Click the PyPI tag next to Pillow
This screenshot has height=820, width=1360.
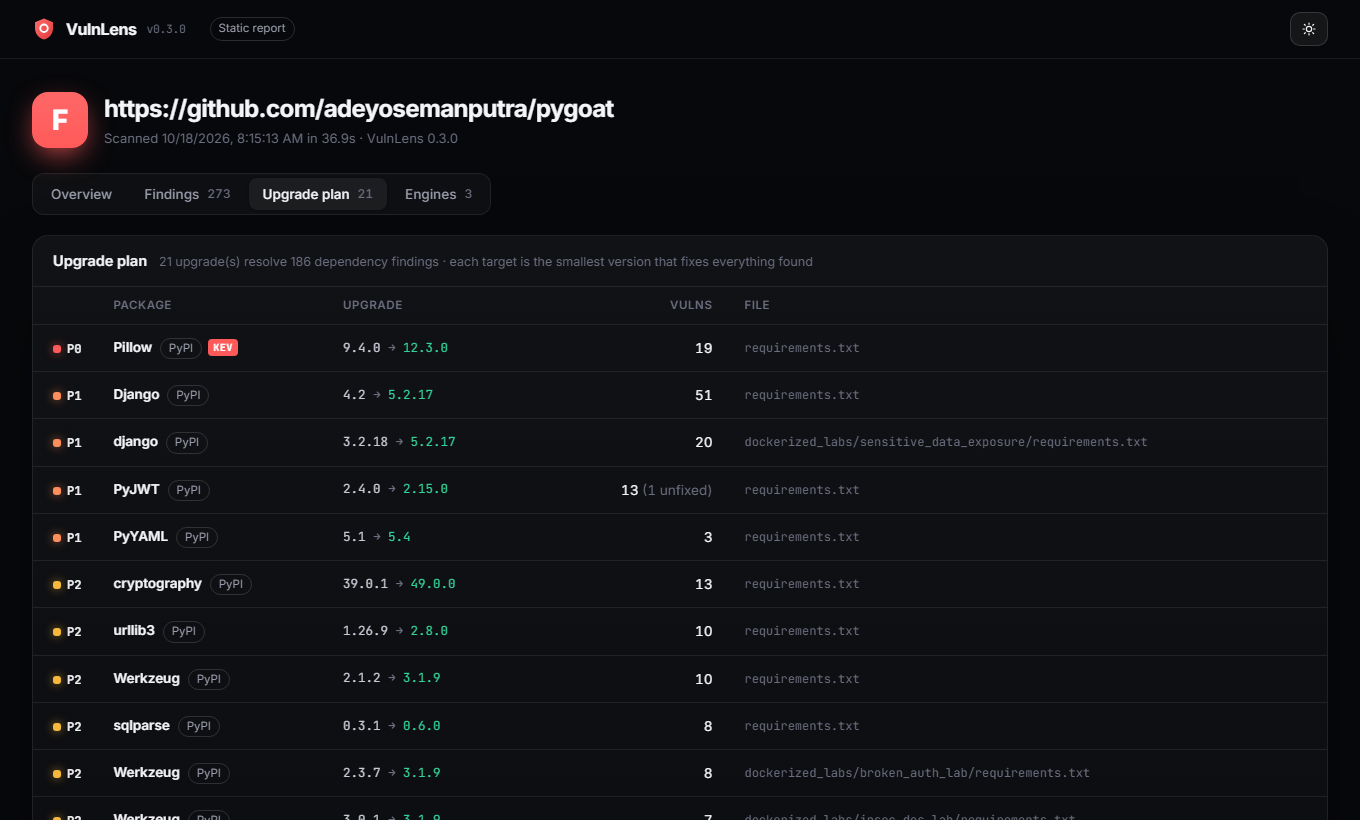(x=181, y=348)
